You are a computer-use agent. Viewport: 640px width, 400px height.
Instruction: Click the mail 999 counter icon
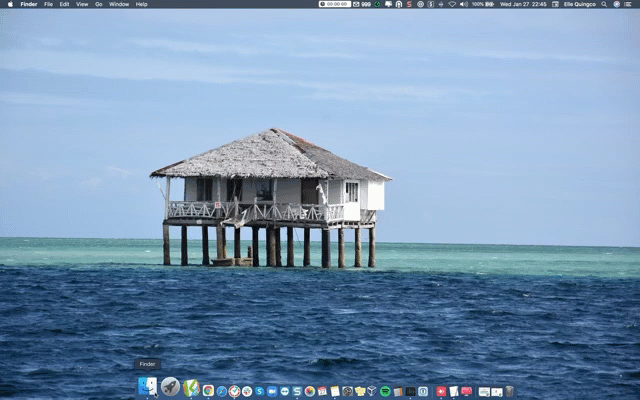coord(362,4)
